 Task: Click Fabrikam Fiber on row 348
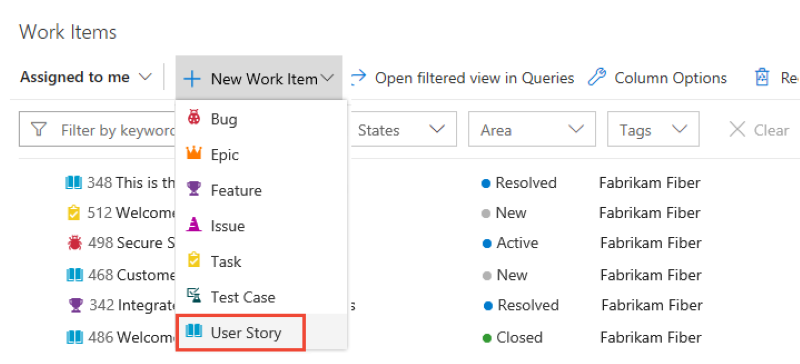coord(649,183)
